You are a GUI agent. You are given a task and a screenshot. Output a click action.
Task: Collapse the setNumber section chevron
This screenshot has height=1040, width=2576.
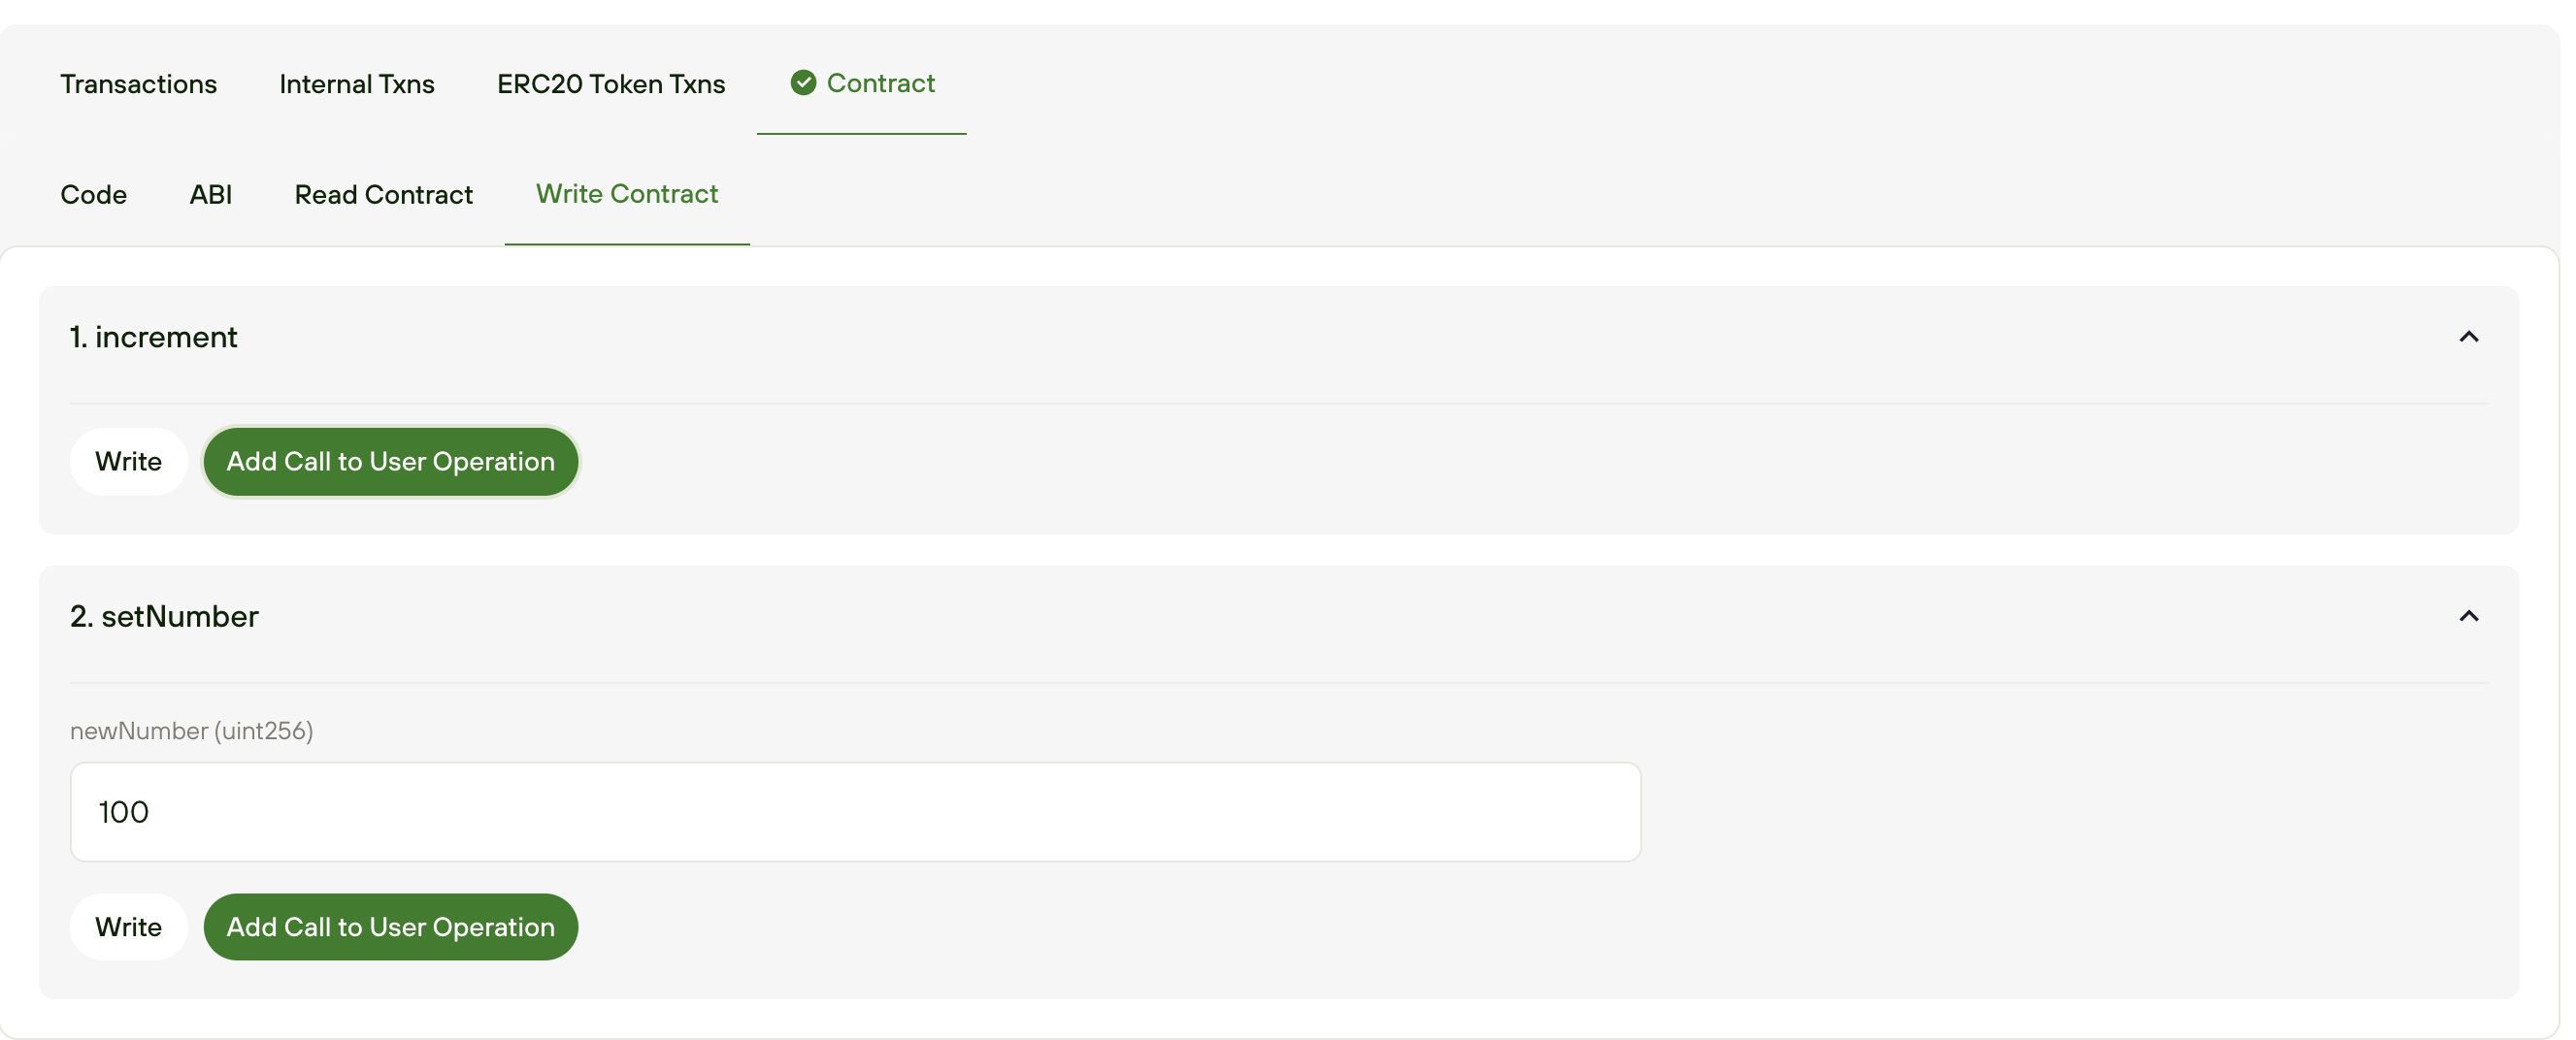[2468, 616]
